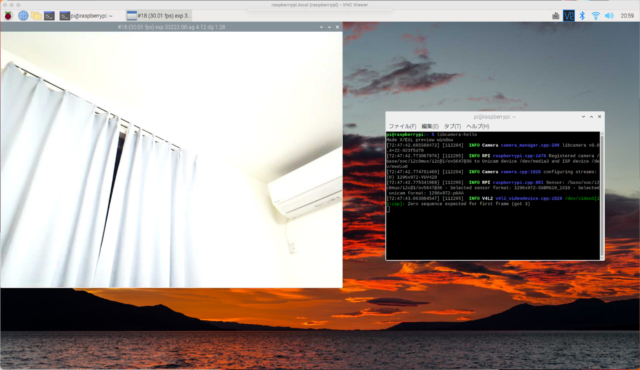Image resolution: width=640 pixels, height=370 pixels.
Task: Open the Raspberry Pi applications menu
Action: (8, 16)
